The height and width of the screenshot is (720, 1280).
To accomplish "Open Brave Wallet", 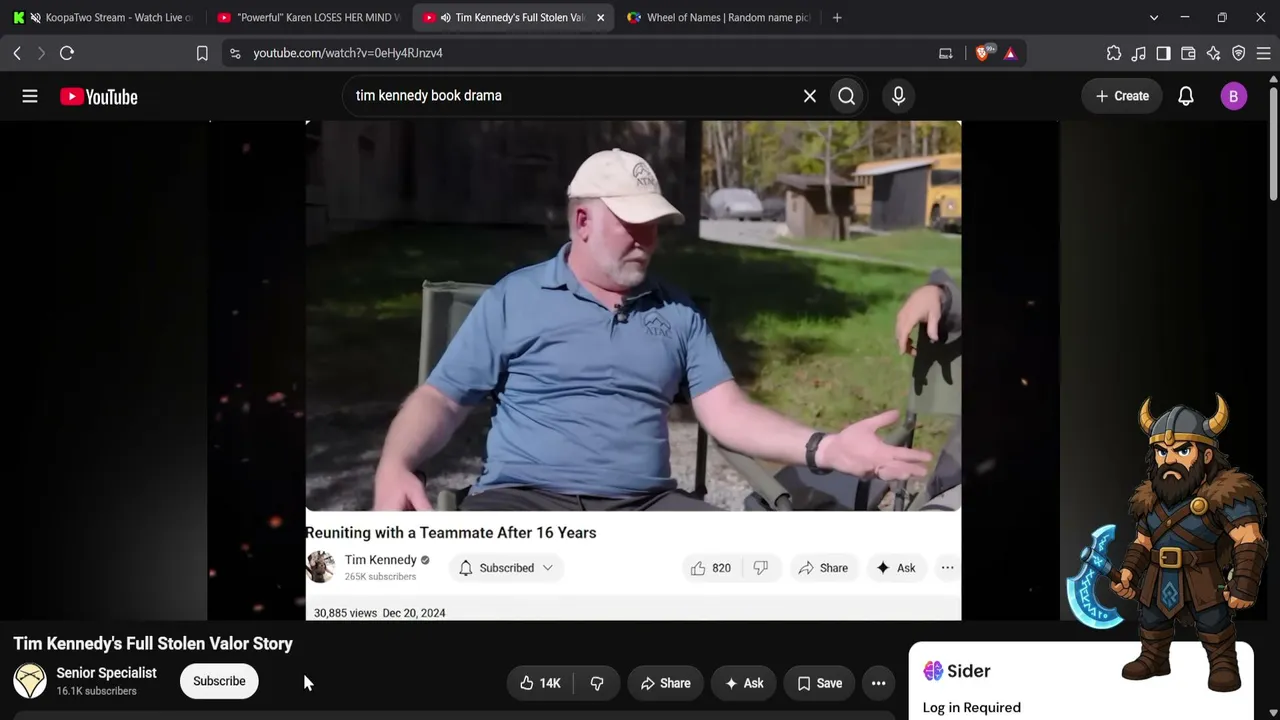I will click(1188, 53).
